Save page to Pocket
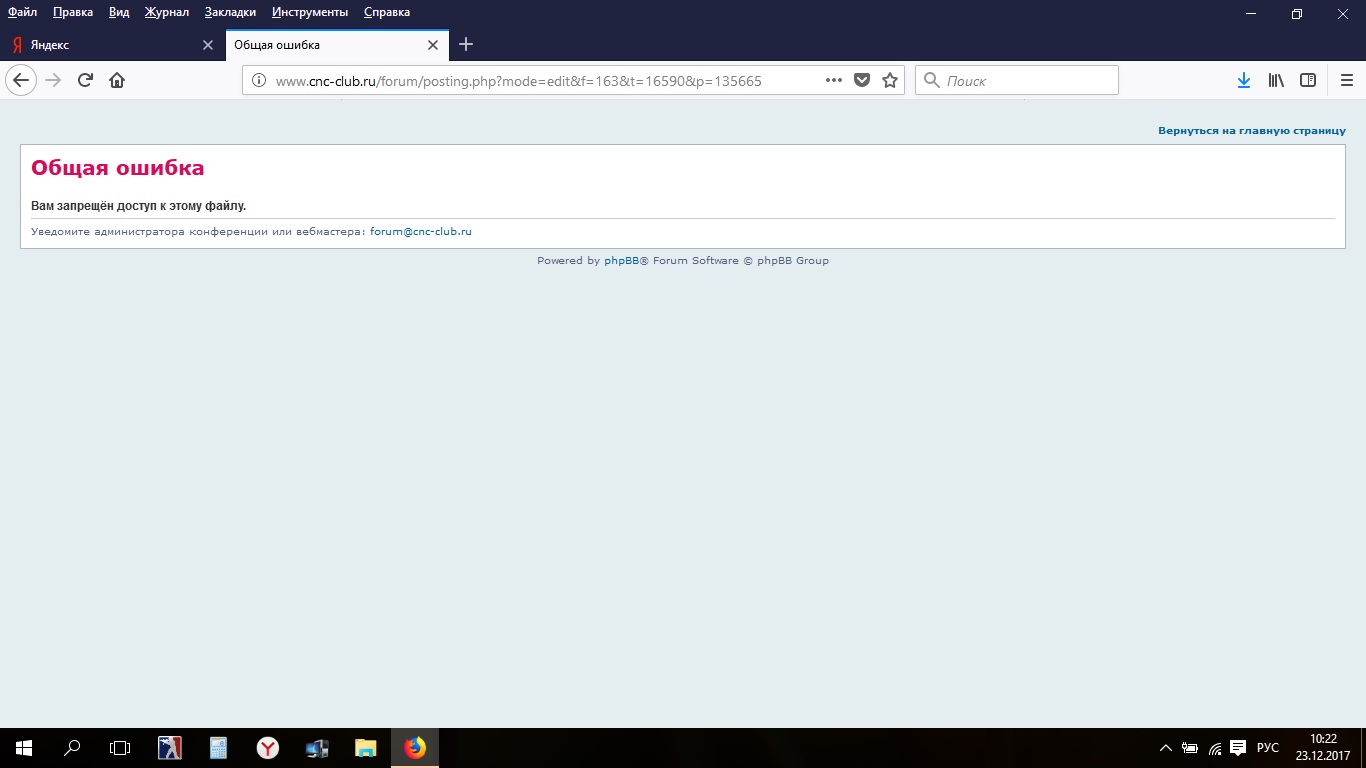The width and height of the screenshot is (1366, 768). tap(862, 81)
